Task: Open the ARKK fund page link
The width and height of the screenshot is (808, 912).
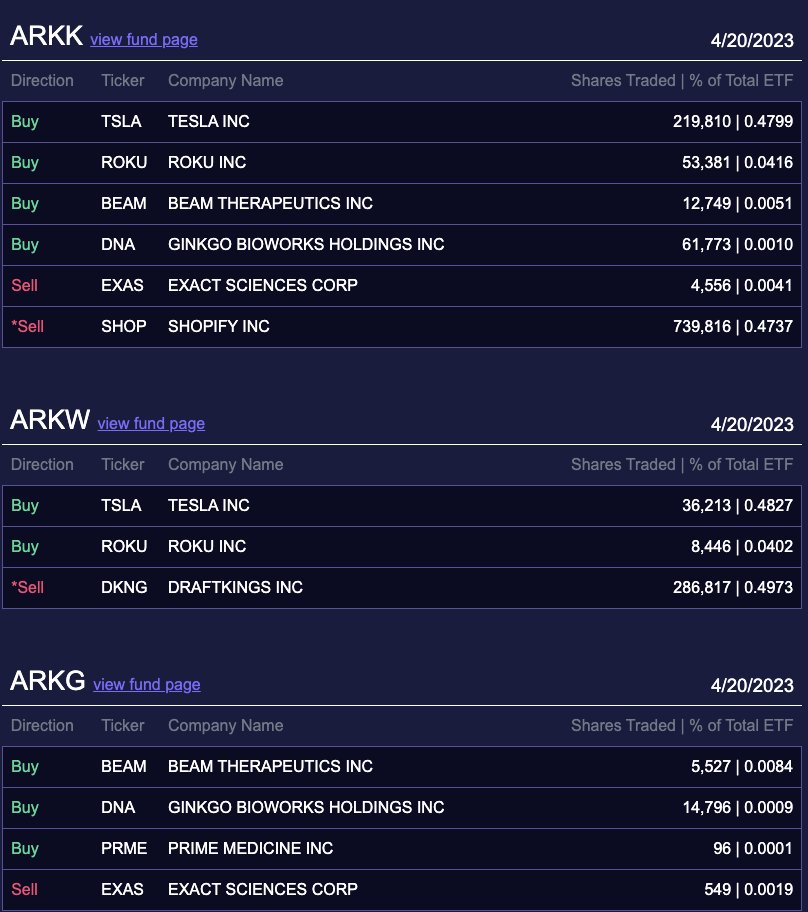Action: tap(143, 40)
